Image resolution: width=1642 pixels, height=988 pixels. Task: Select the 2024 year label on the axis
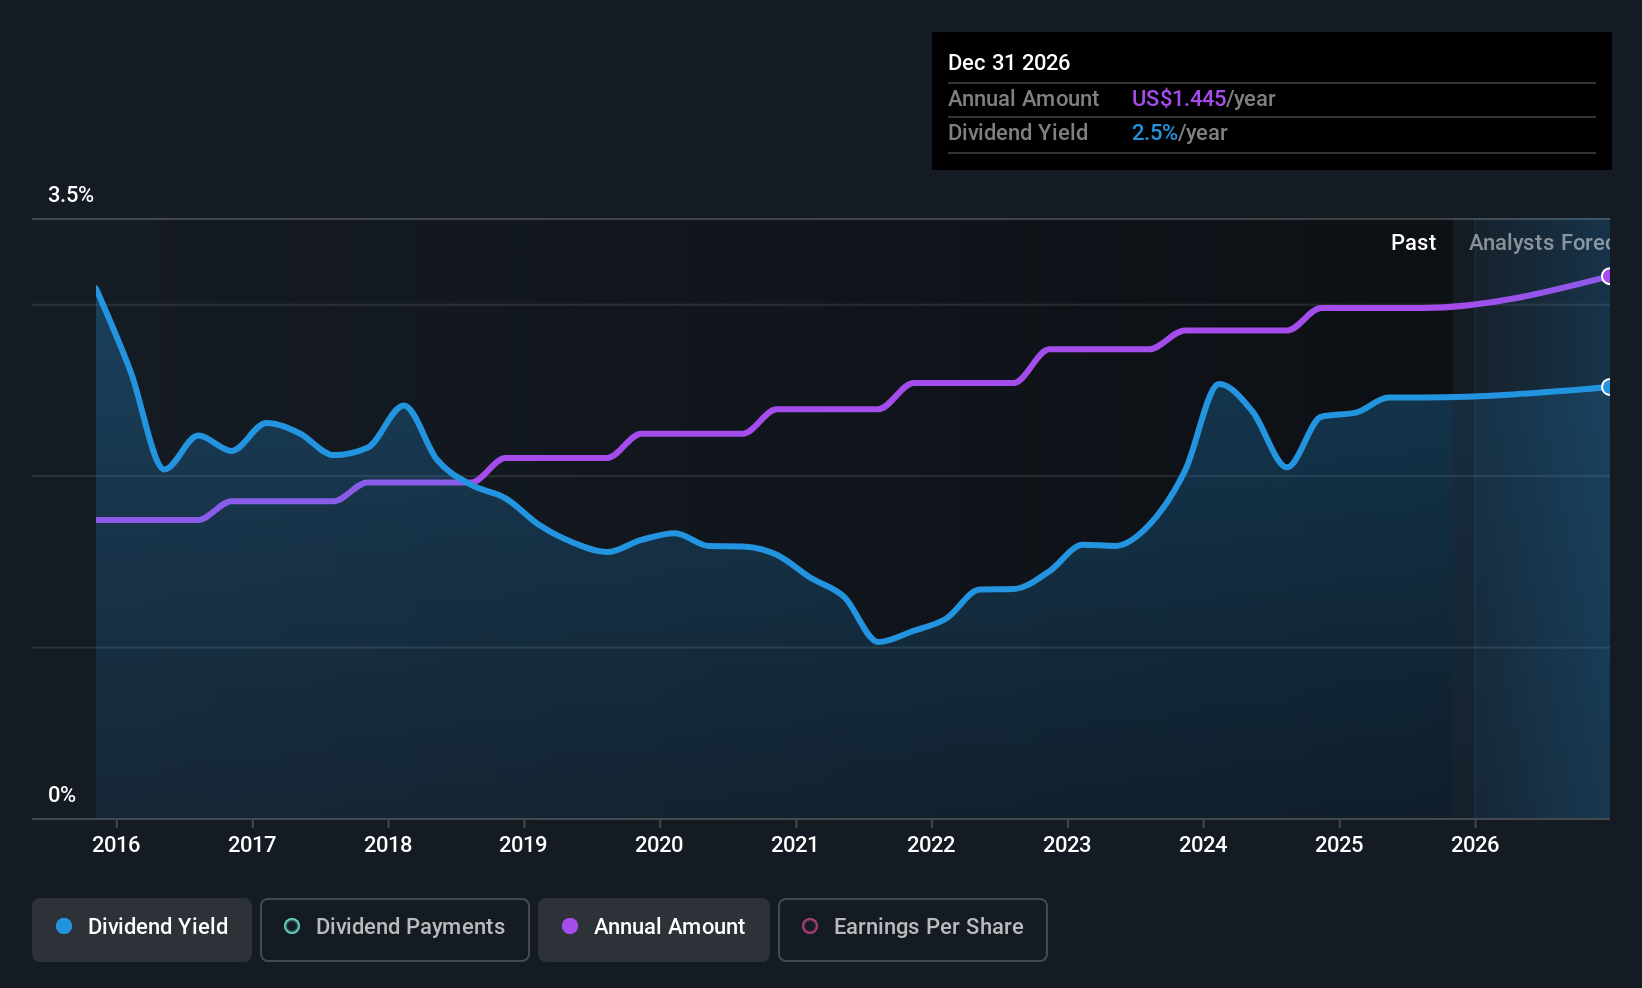tap(1204, 844)
